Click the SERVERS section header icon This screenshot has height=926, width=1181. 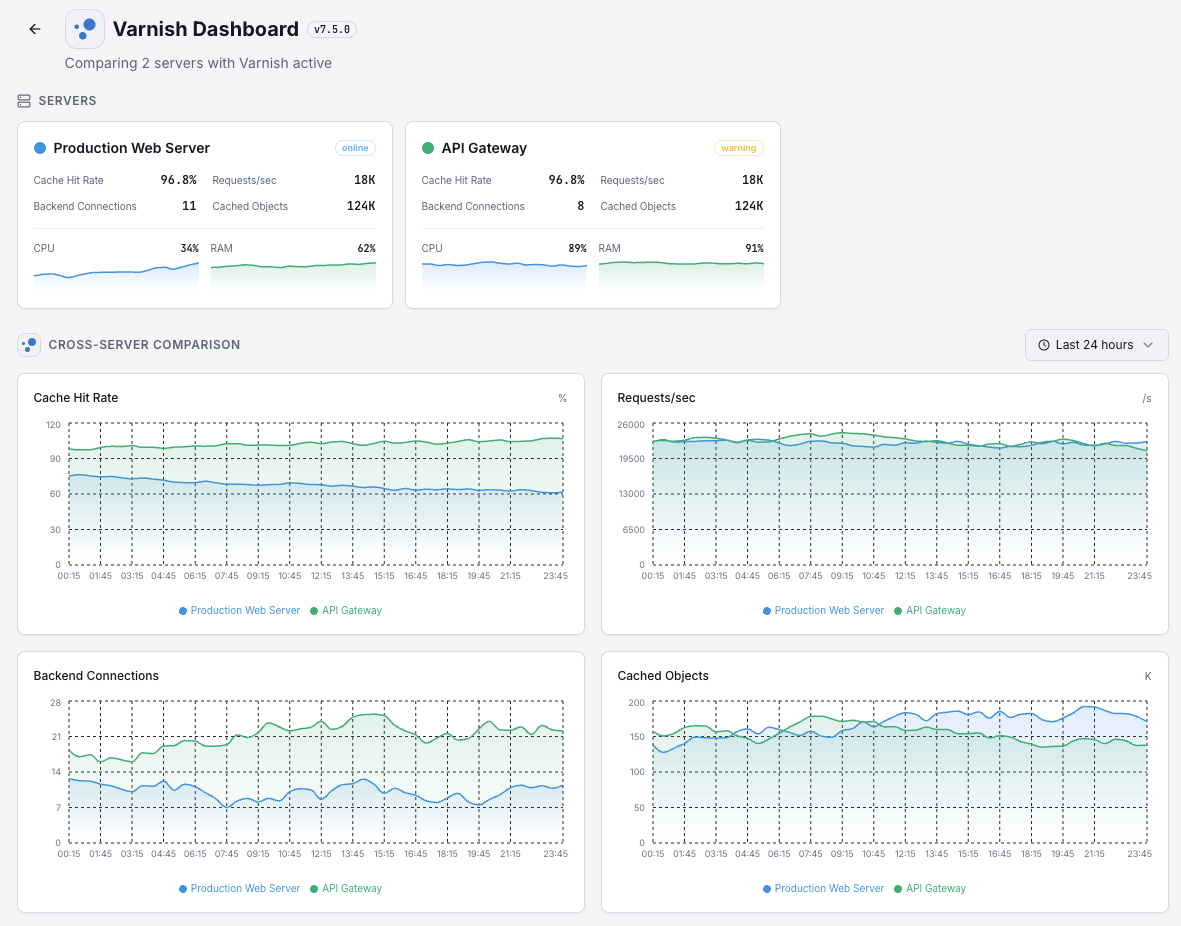coord(23,100)
